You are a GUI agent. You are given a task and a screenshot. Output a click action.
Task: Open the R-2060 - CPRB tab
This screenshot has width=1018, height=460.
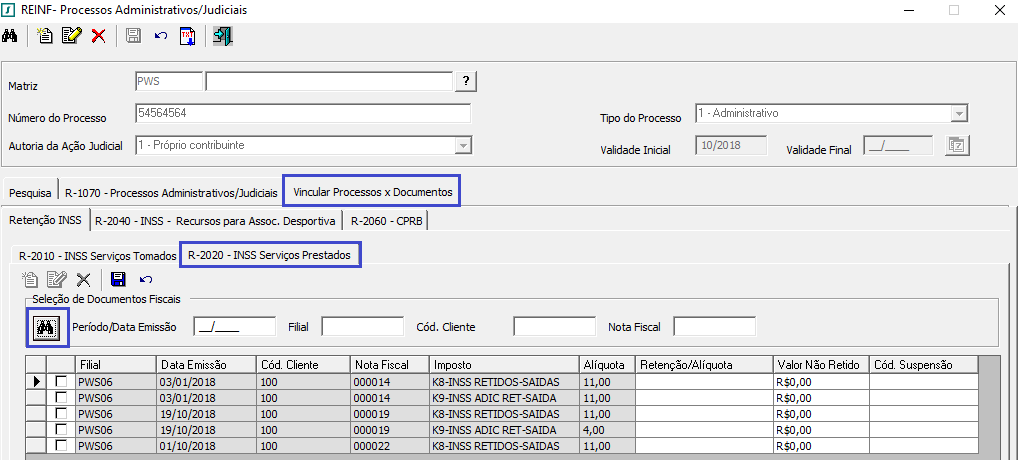point(386,220)
